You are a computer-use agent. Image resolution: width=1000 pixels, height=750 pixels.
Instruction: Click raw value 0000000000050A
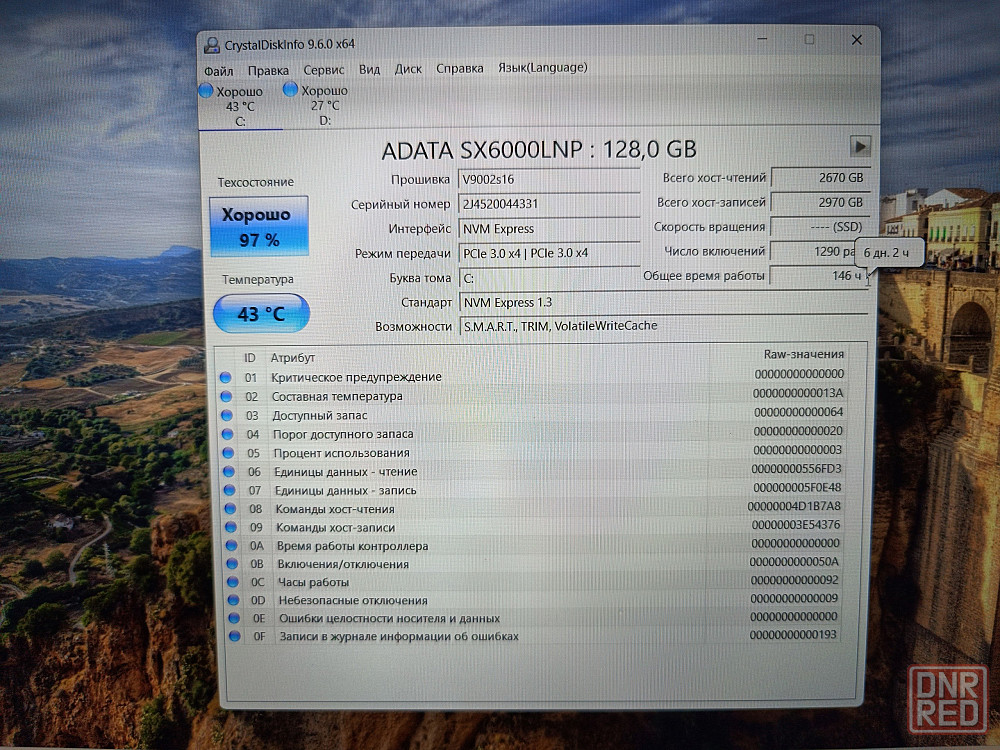click(794, 562)
